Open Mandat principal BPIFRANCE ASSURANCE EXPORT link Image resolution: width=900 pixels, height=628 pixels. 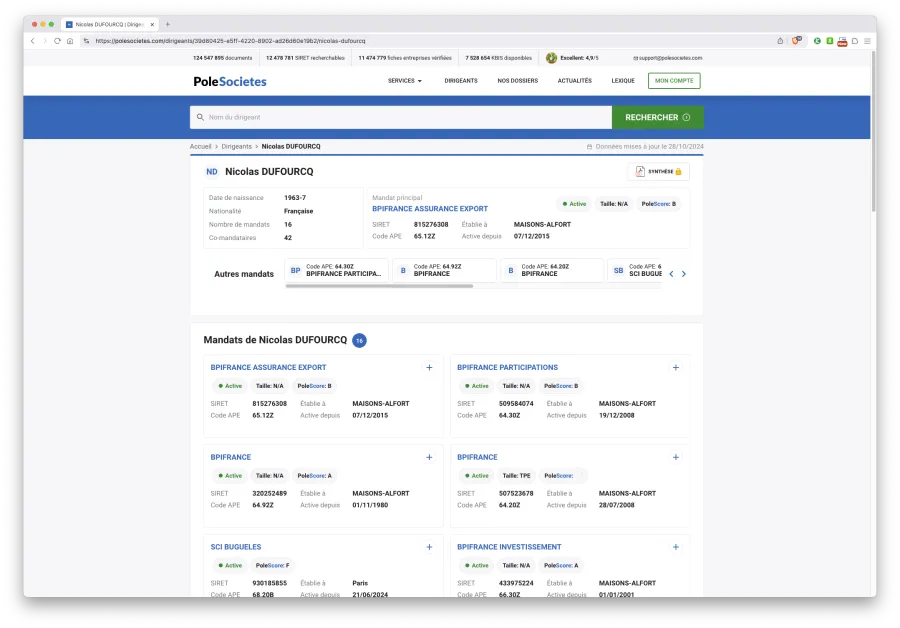[430, 209]
